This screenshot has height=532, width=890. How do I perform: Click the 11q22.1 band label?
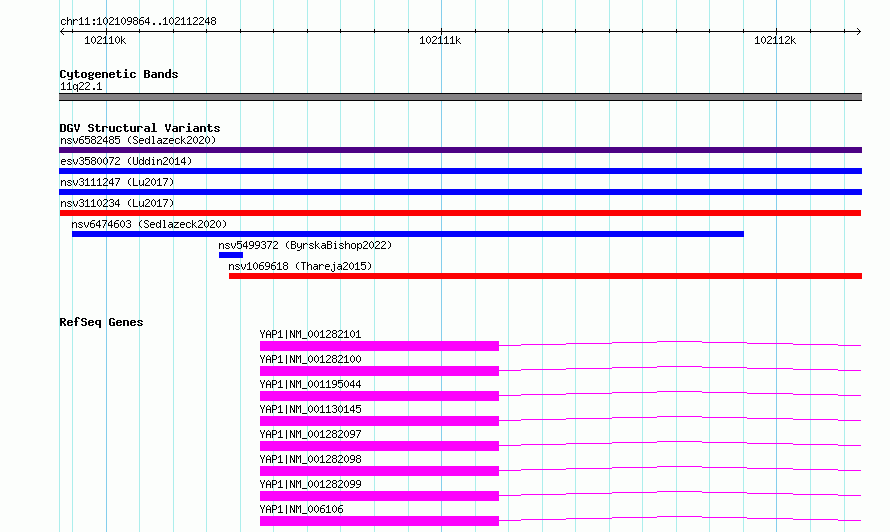(81, 86)
